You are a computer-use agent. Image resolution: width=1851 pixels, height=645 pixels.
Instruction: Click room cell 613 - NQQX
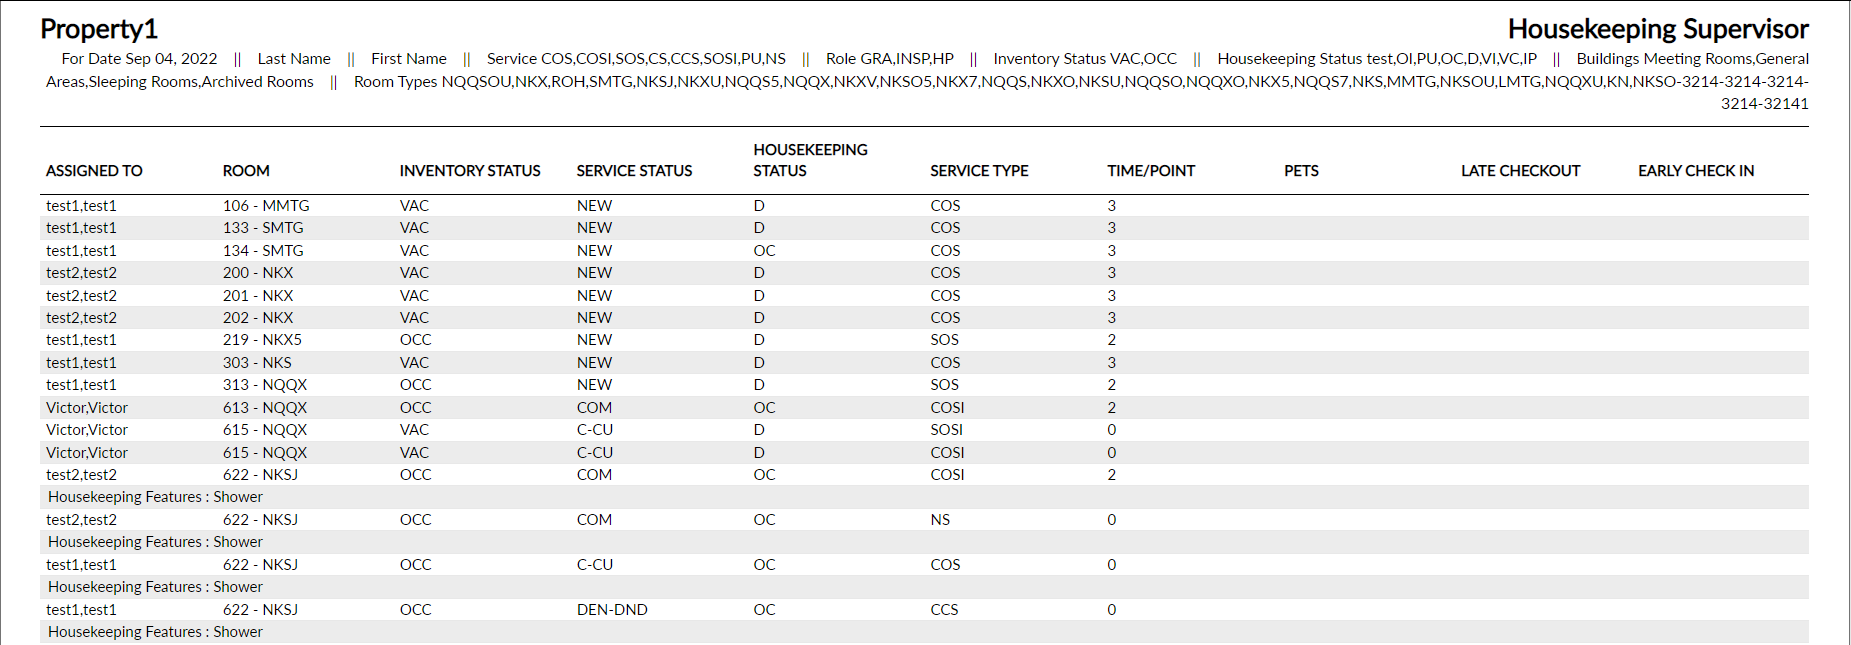[265, 408]
